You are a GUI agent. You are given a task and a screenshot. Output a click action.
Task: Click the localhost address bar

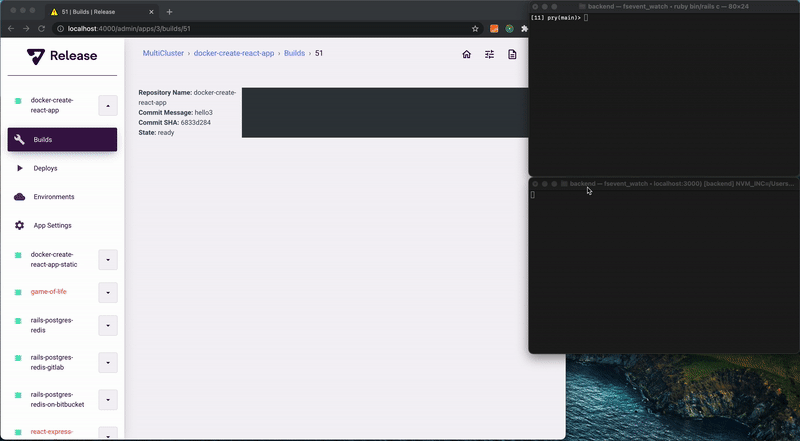pyautogui.click(x=250, y=29)
